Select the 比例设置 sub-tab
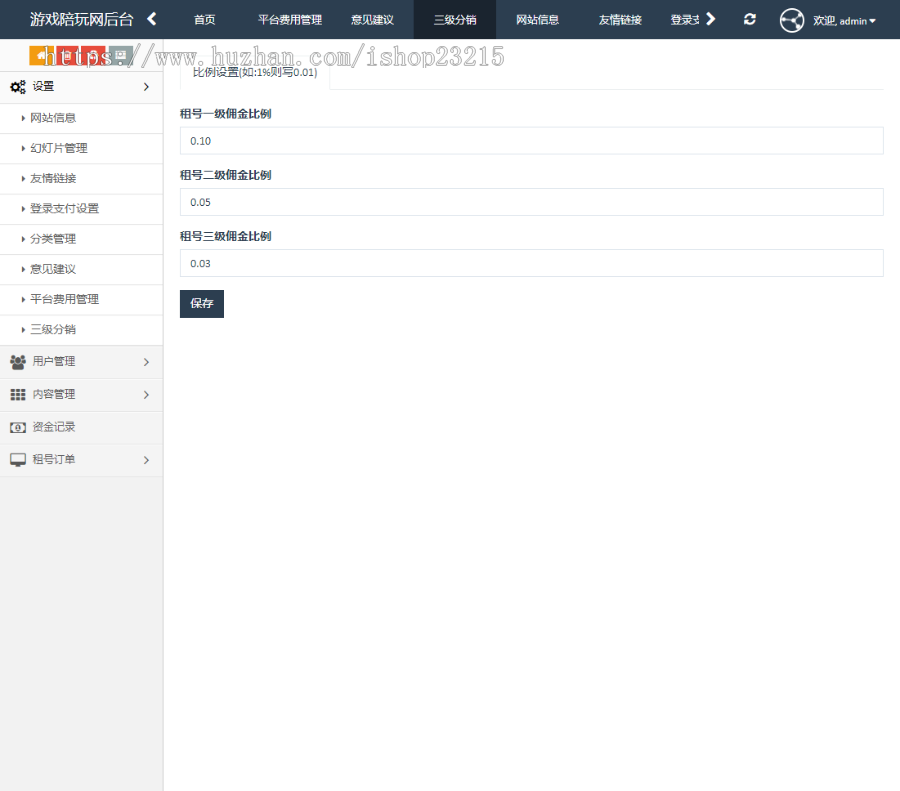This screenshot has width=900, height=791. (255, 72)
